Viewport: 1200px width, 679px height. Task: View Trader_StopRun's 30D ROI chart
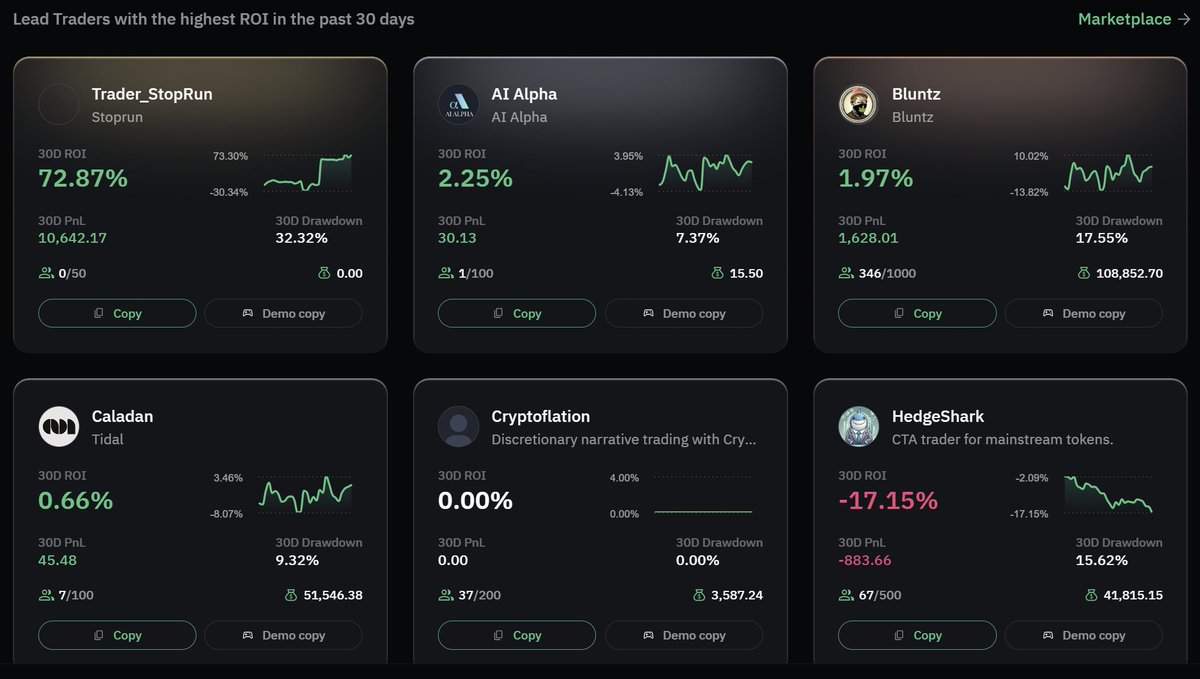pos(307,174)
